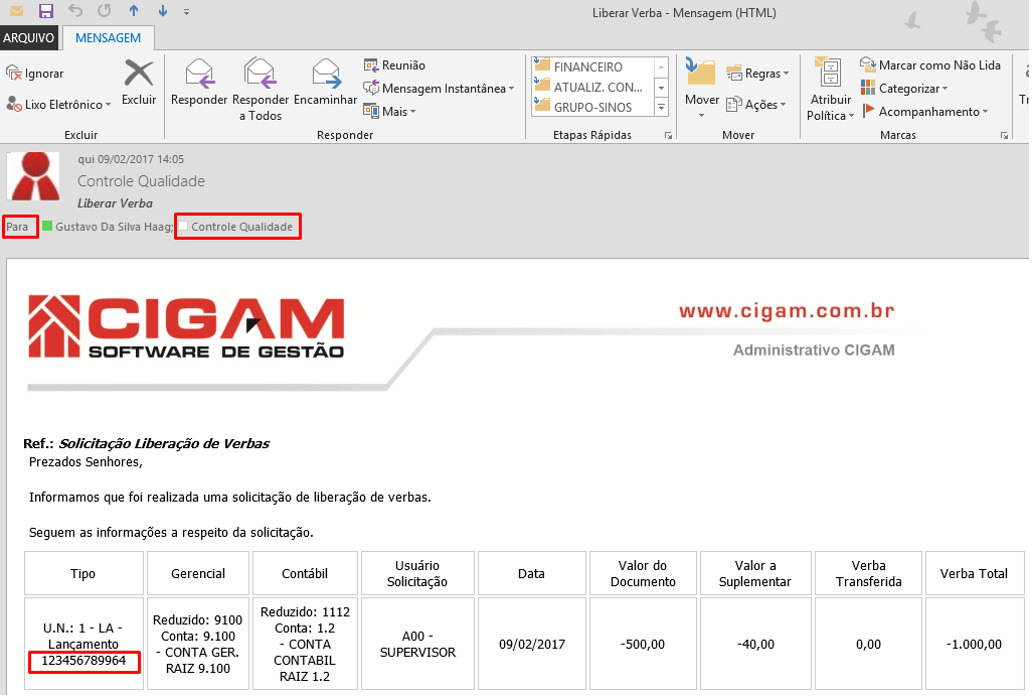Click www.cigam.com.br link
This screenshot has width=1034, height=699.
[787, 311]
